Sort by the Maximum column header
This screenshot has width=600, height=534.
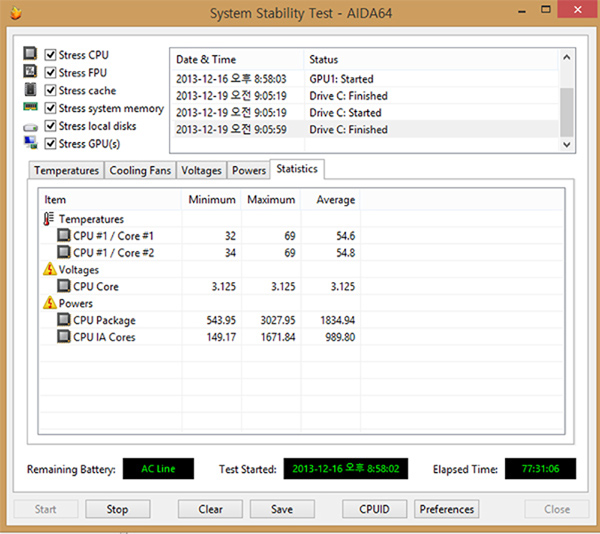(x=271, y=200)
